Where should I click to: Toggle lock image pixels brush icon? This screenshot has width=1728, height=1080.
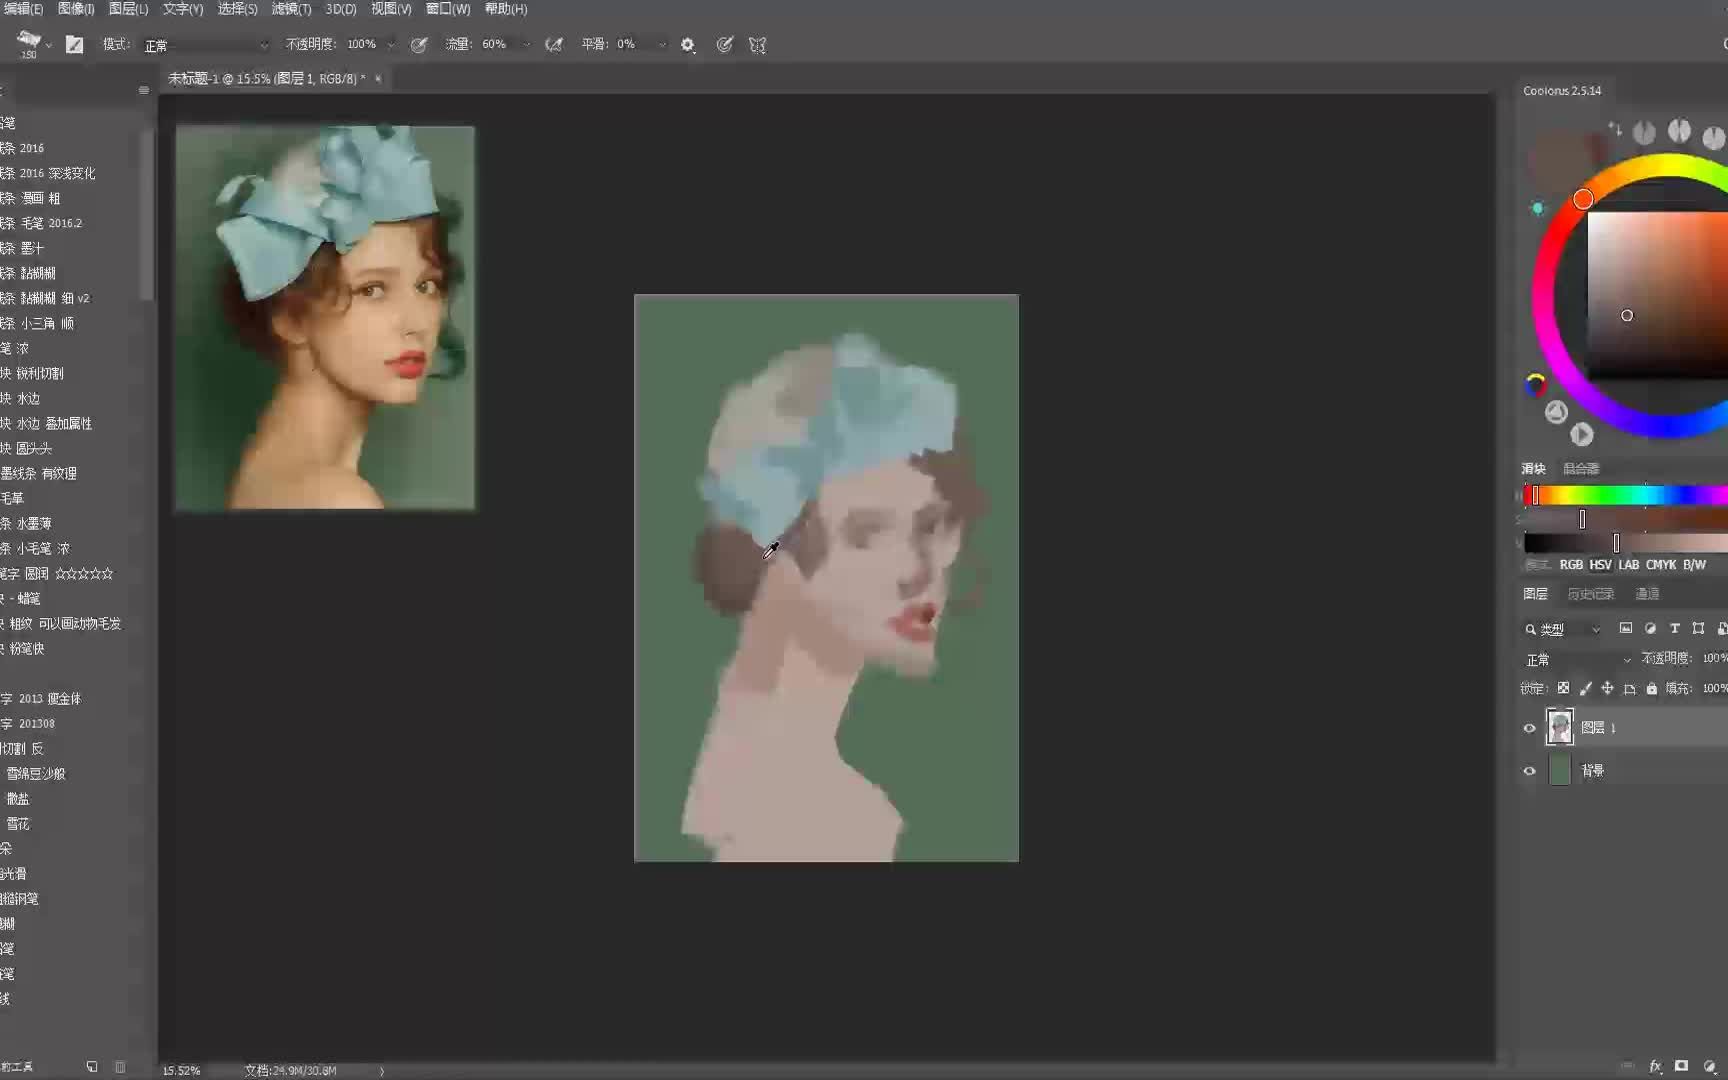click(x=1585, y=688)
